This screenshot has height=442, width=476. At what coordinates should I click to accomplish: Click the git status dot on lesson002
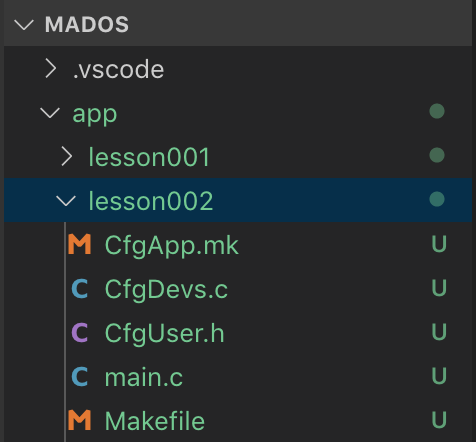(437, 199)
